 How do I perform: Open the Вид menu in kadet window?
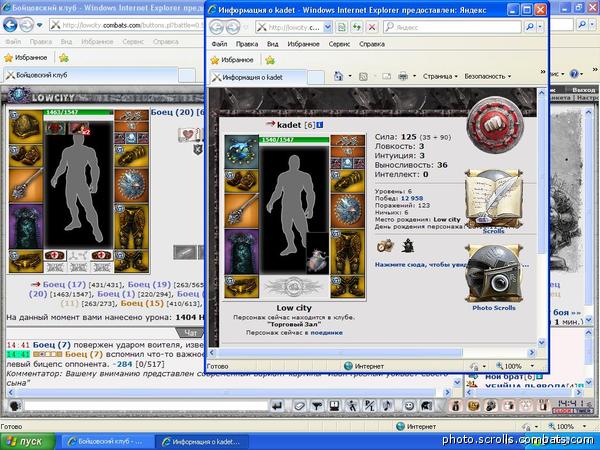click(x=272, y=44)
